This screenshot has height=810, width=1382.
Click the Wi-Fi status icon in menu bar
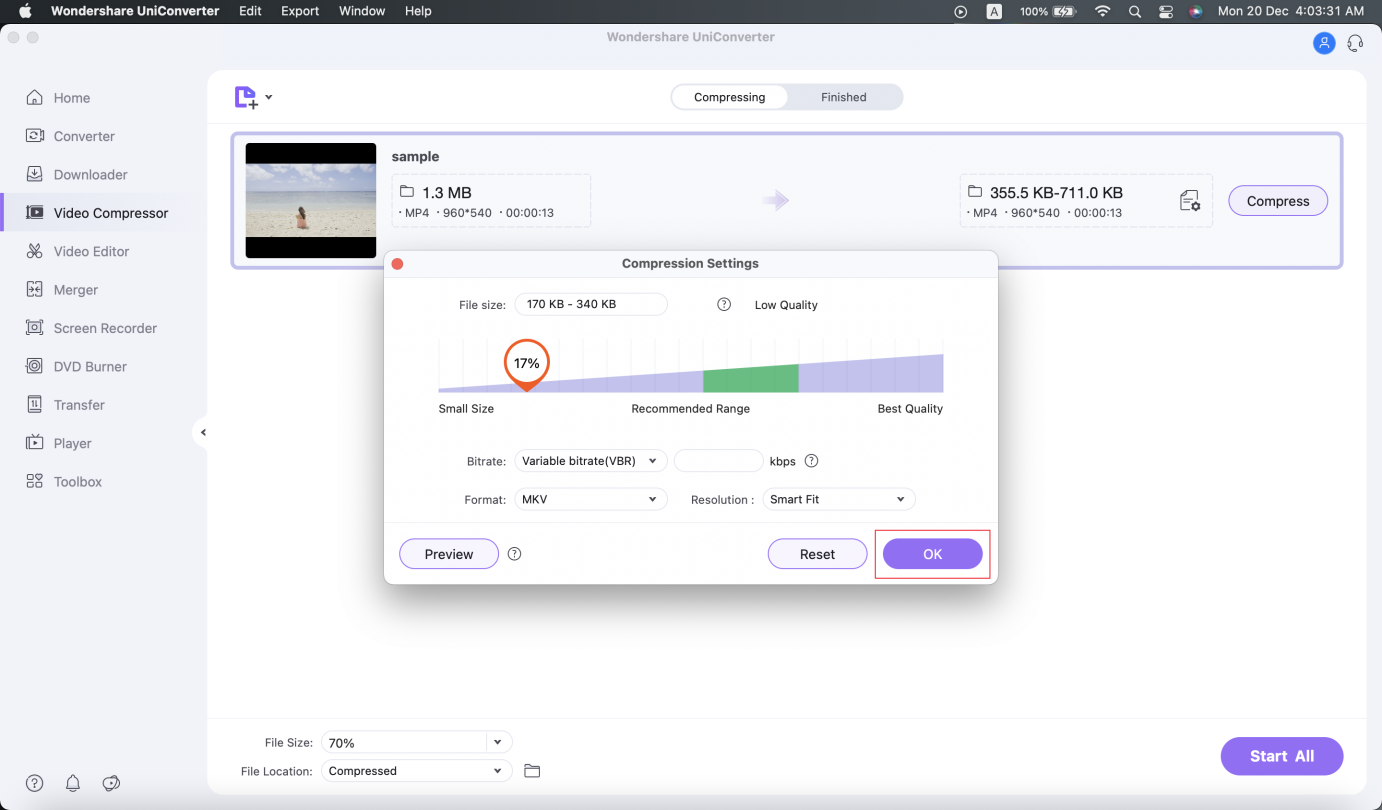click(x=1102, y=11)
